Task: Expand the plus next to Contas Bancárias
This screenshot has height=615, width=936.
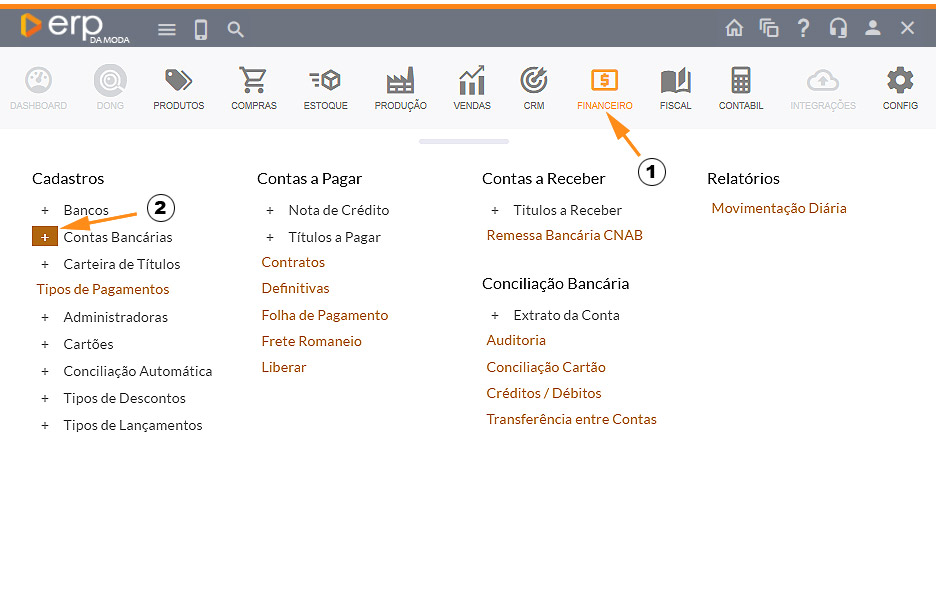Action: pos(45,237)
